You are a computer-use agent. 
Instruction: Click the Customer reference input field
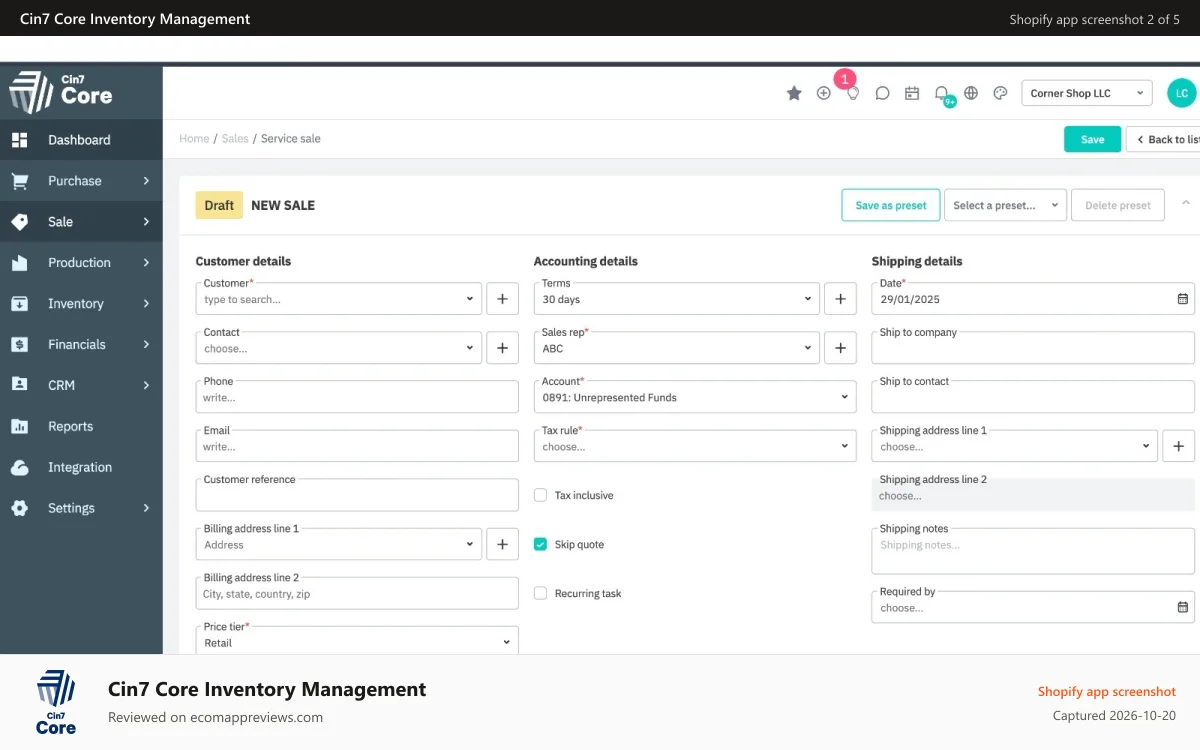click(x=357, y=495)
